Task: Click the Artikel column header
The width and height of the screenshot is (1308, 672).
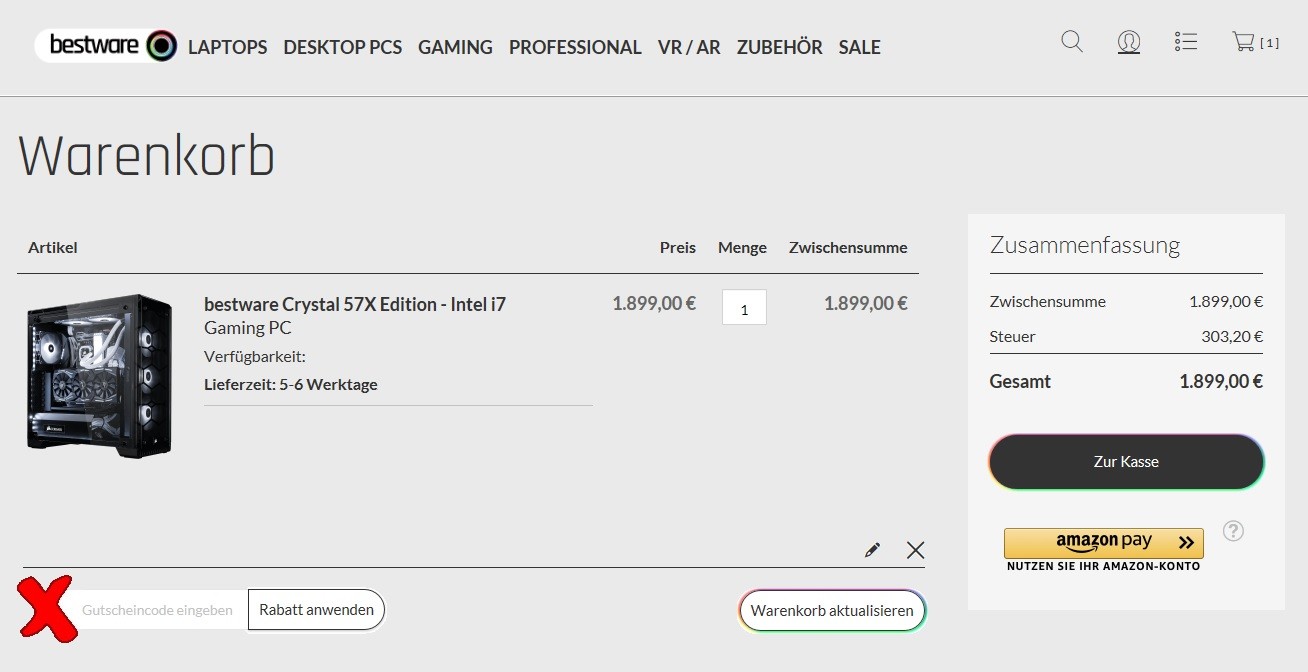Action: 53,247
